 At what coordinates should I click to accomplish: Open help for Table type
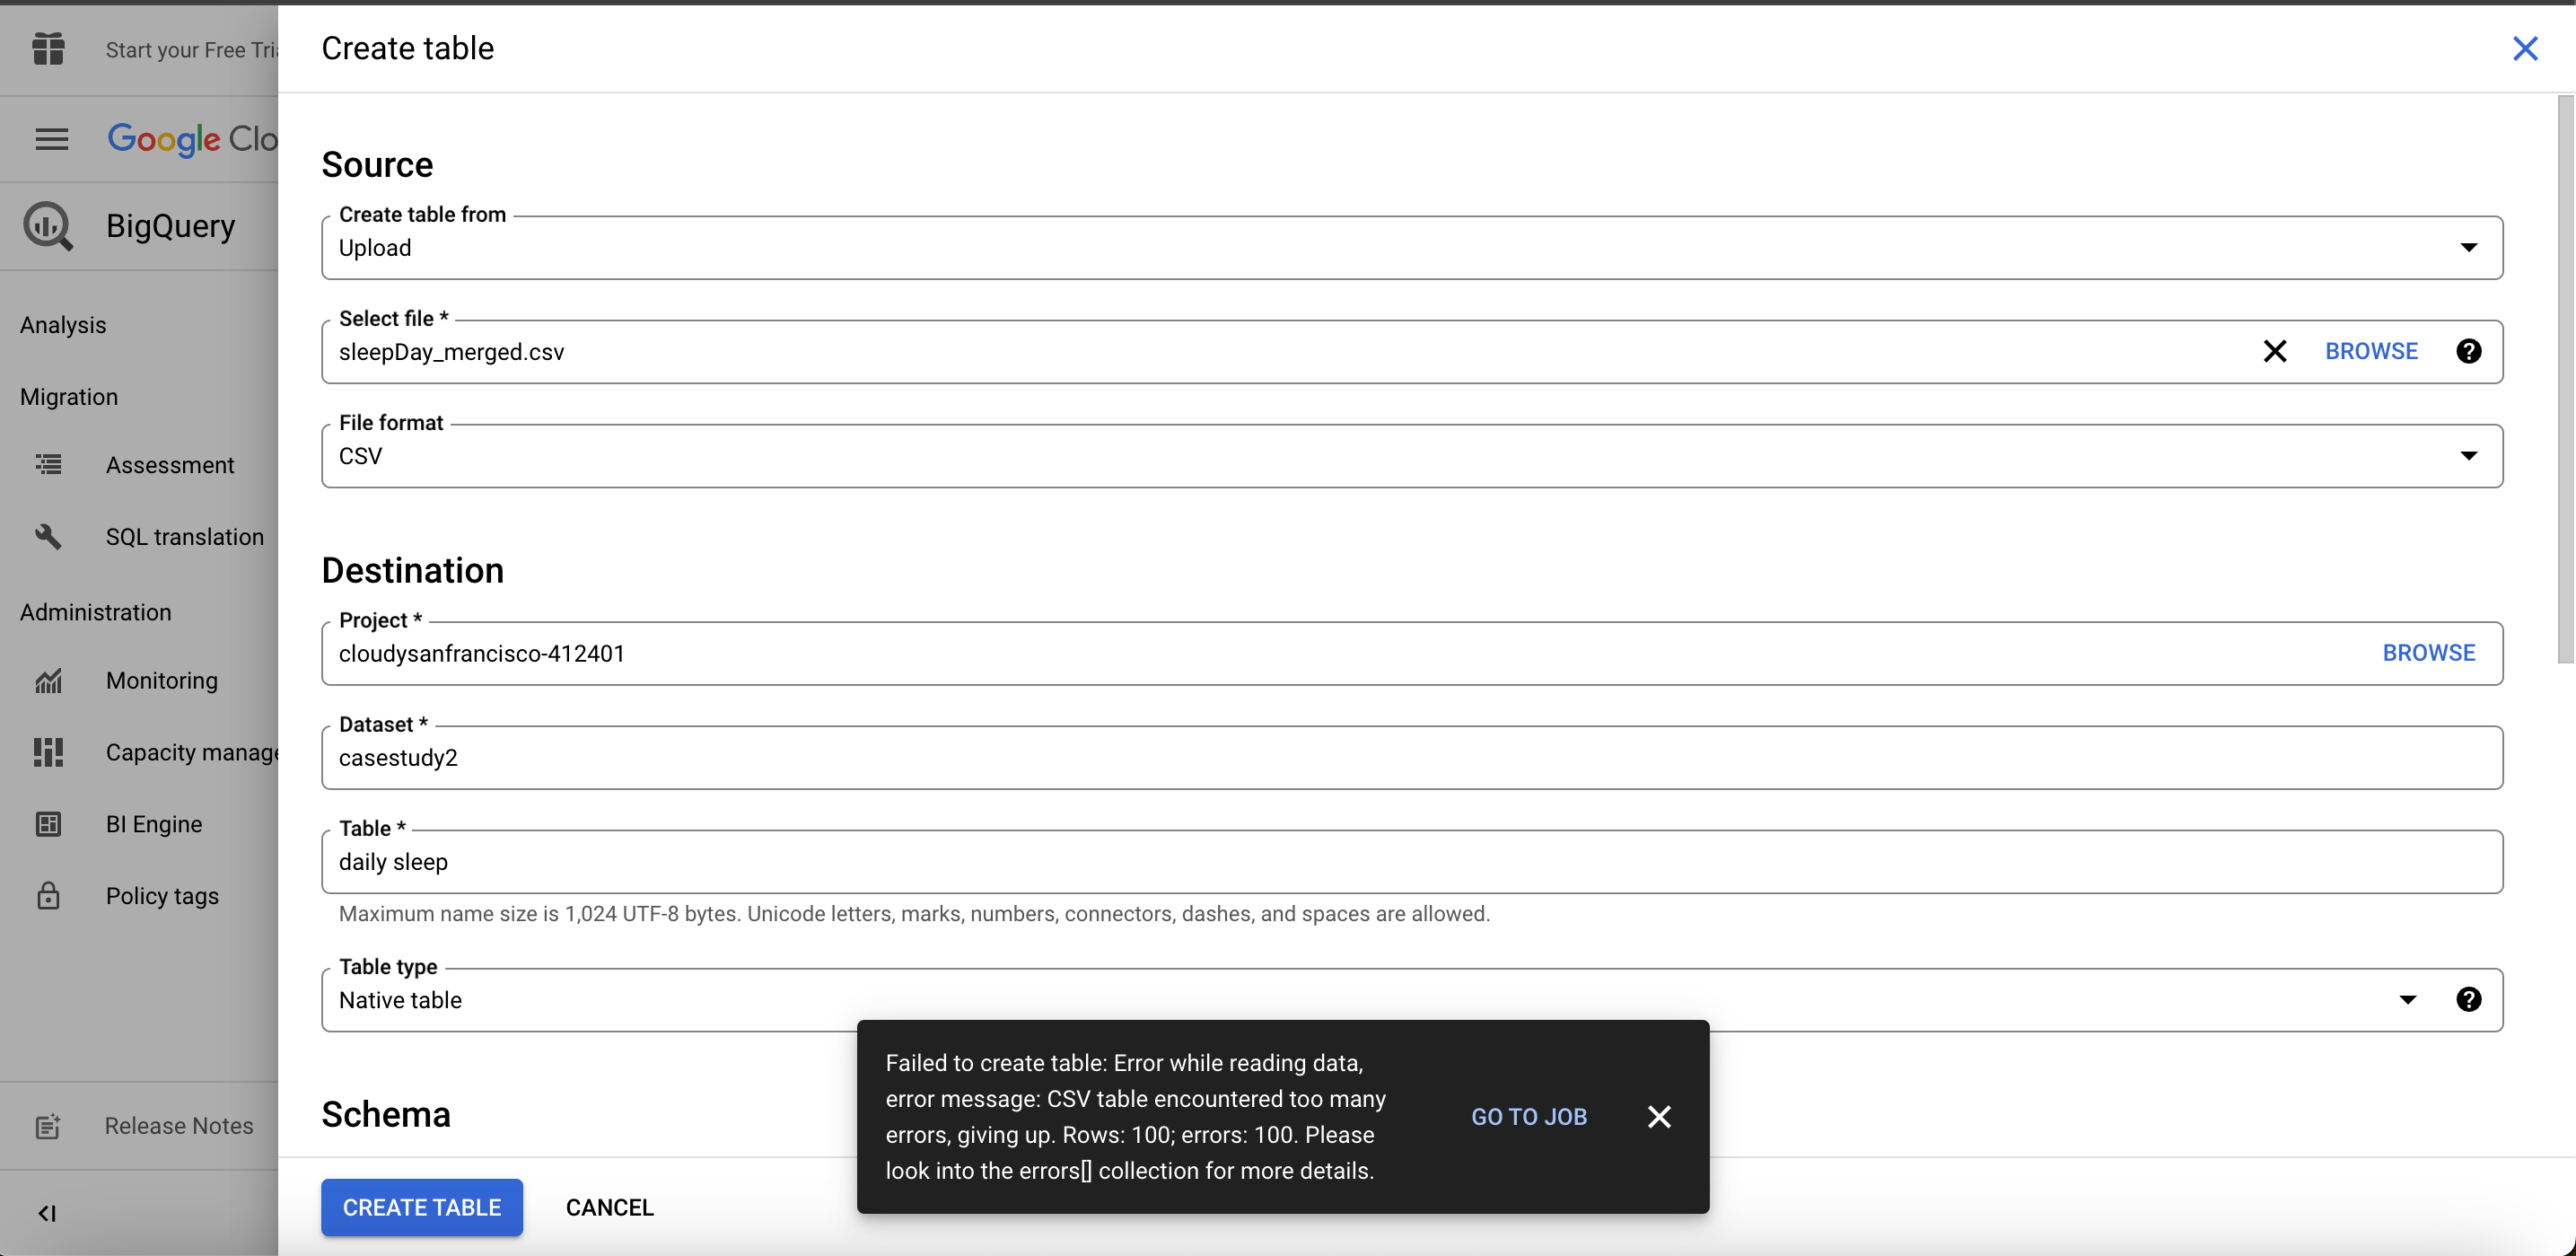2469,999
